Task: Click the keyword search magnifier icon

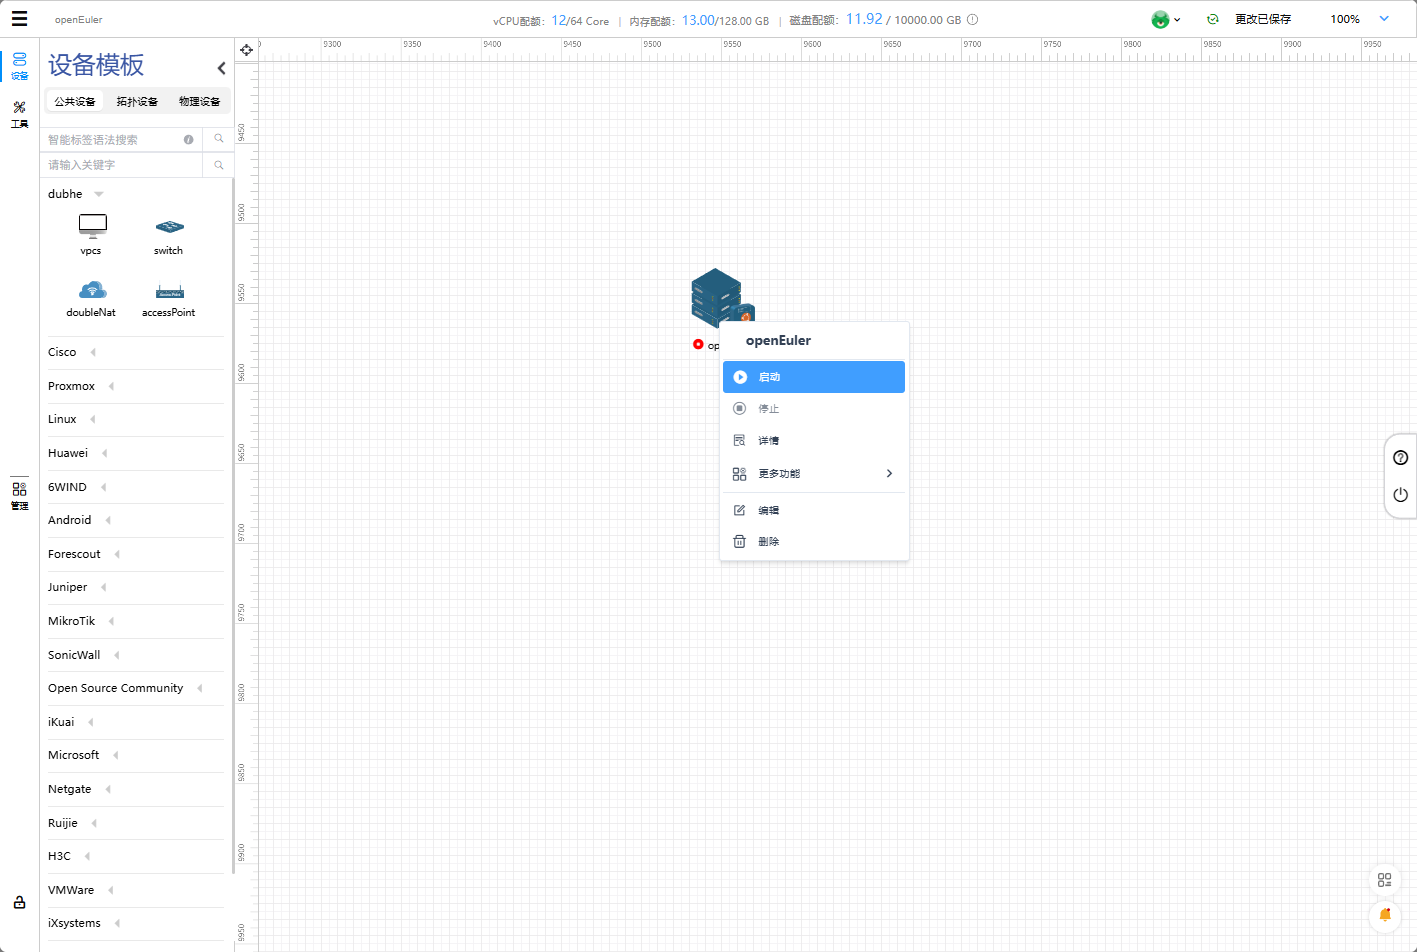Action: point(219,165)
